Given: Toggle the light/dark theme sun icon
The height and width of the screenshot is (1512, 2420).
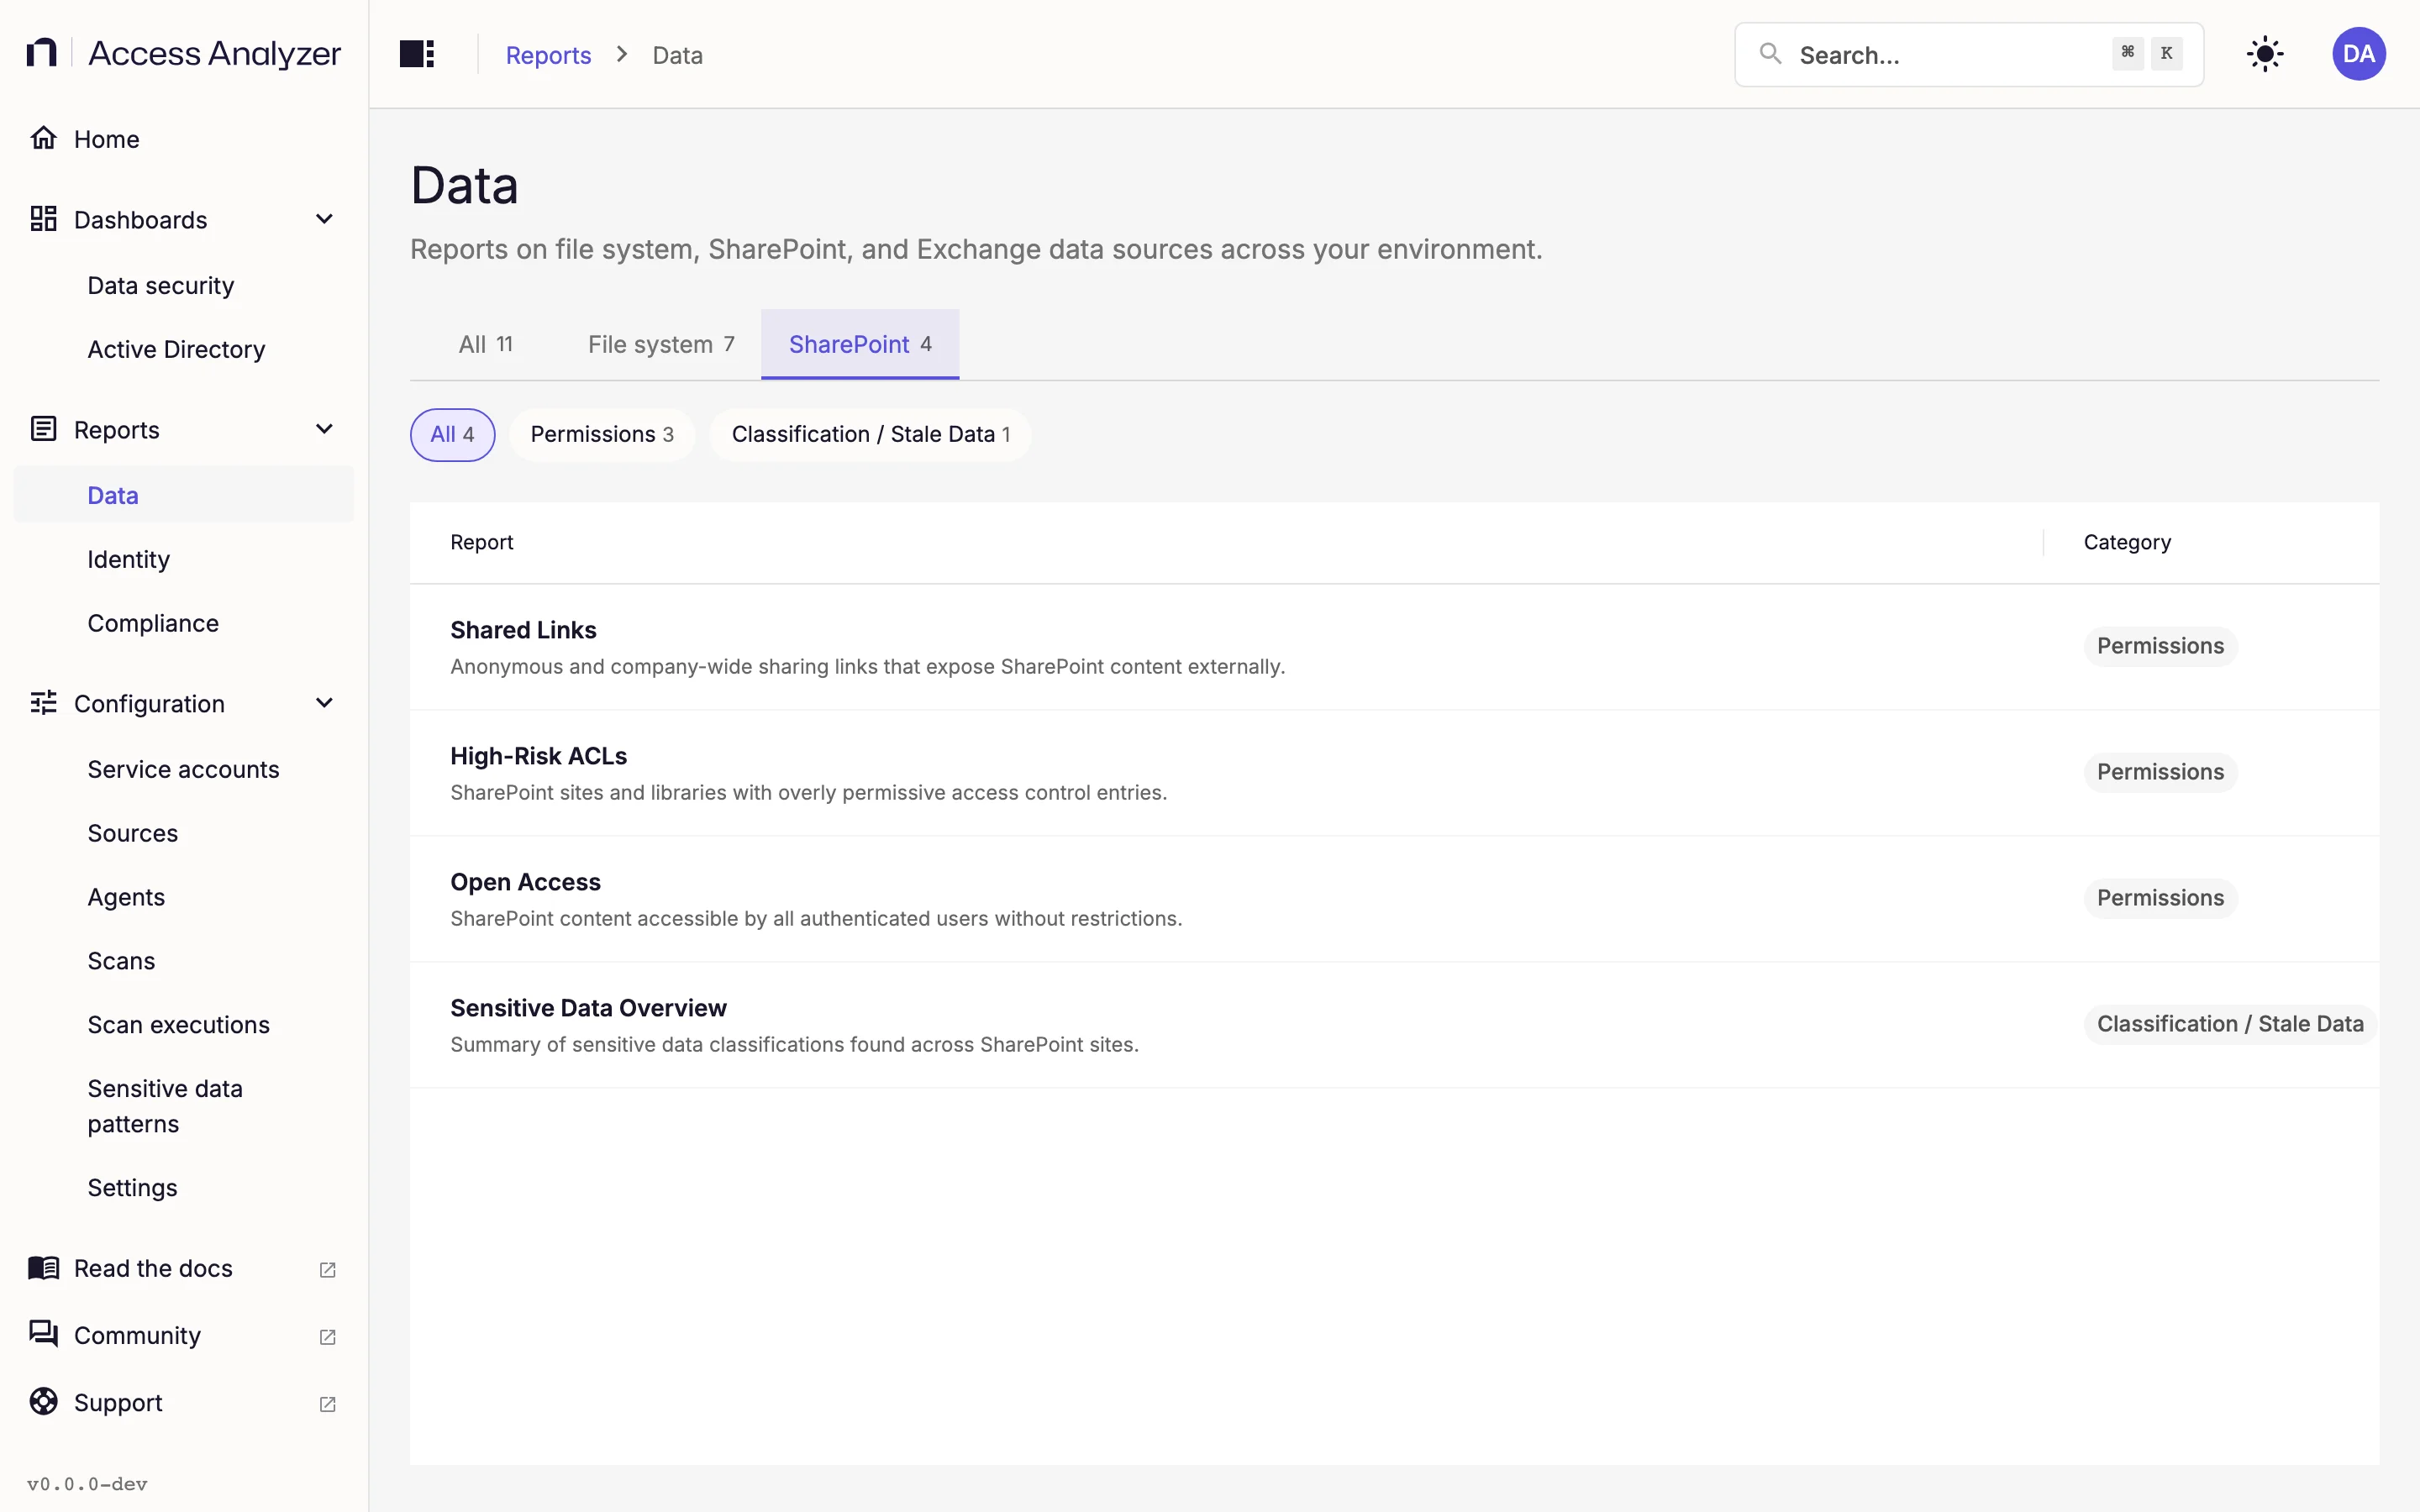Looking at the screenshot, I should tap(2265, 54).
